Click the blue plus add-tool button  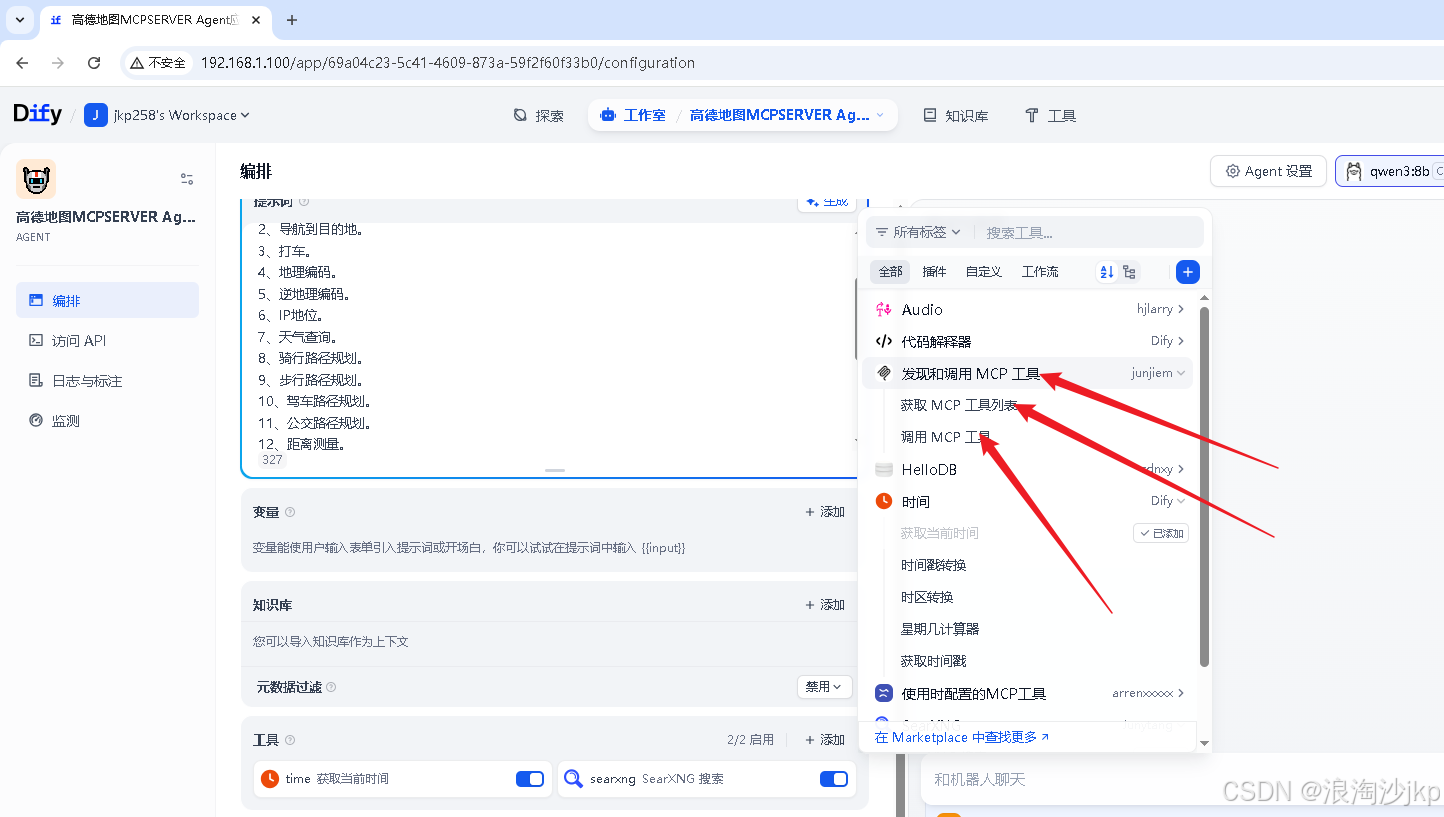click(1187, 272)
